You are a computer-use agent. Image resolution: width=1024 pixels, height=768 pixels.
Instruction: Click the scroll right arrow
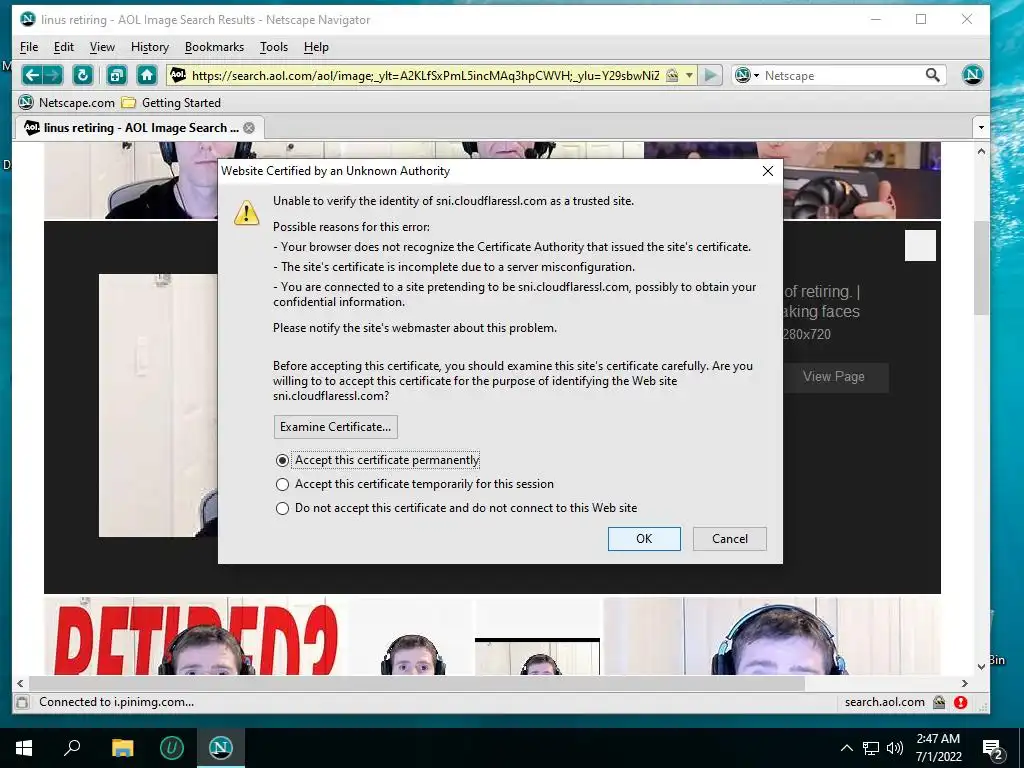pos(965,683)
